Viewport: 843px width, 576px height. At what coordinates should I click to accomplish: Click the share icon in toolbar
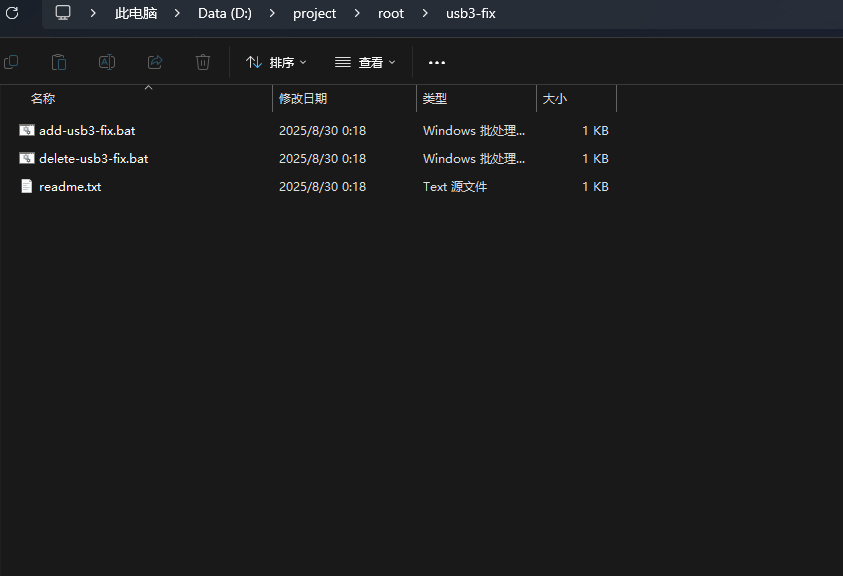pyautogui.click(x=155, y=62)
